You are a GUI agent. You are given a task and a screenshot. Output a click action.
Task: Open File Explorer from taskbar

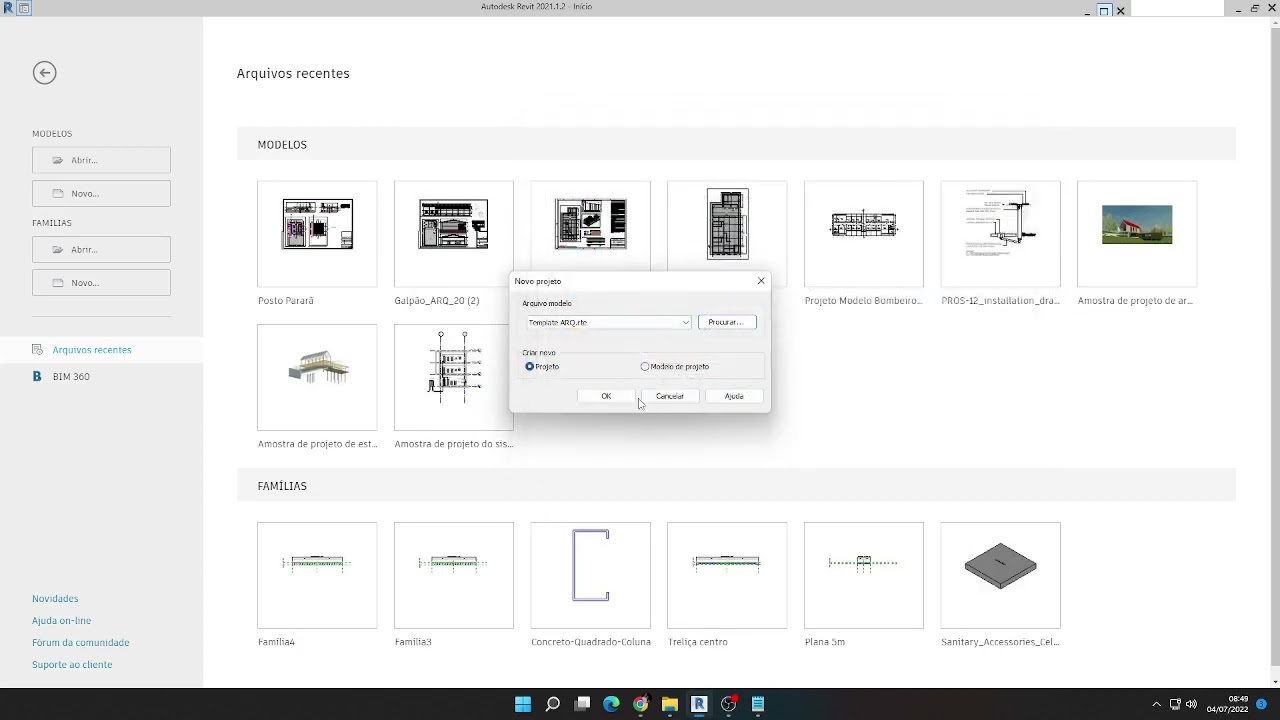click(x=670, y=704)
